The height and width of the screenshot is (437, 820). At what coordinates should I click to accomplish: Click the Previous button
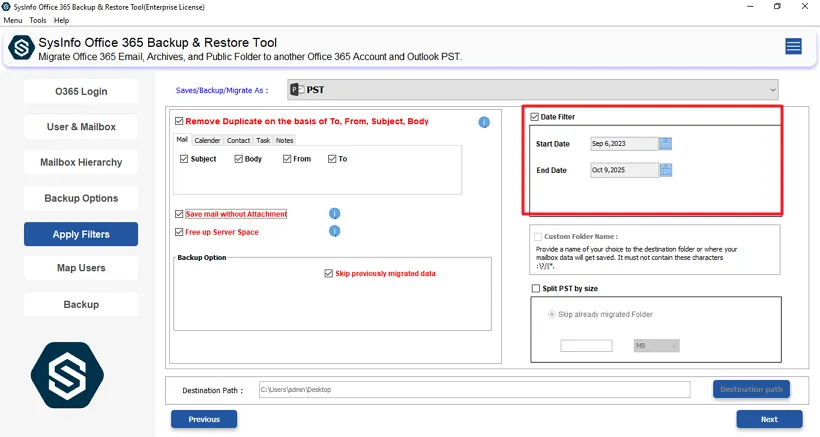point(204,419)
